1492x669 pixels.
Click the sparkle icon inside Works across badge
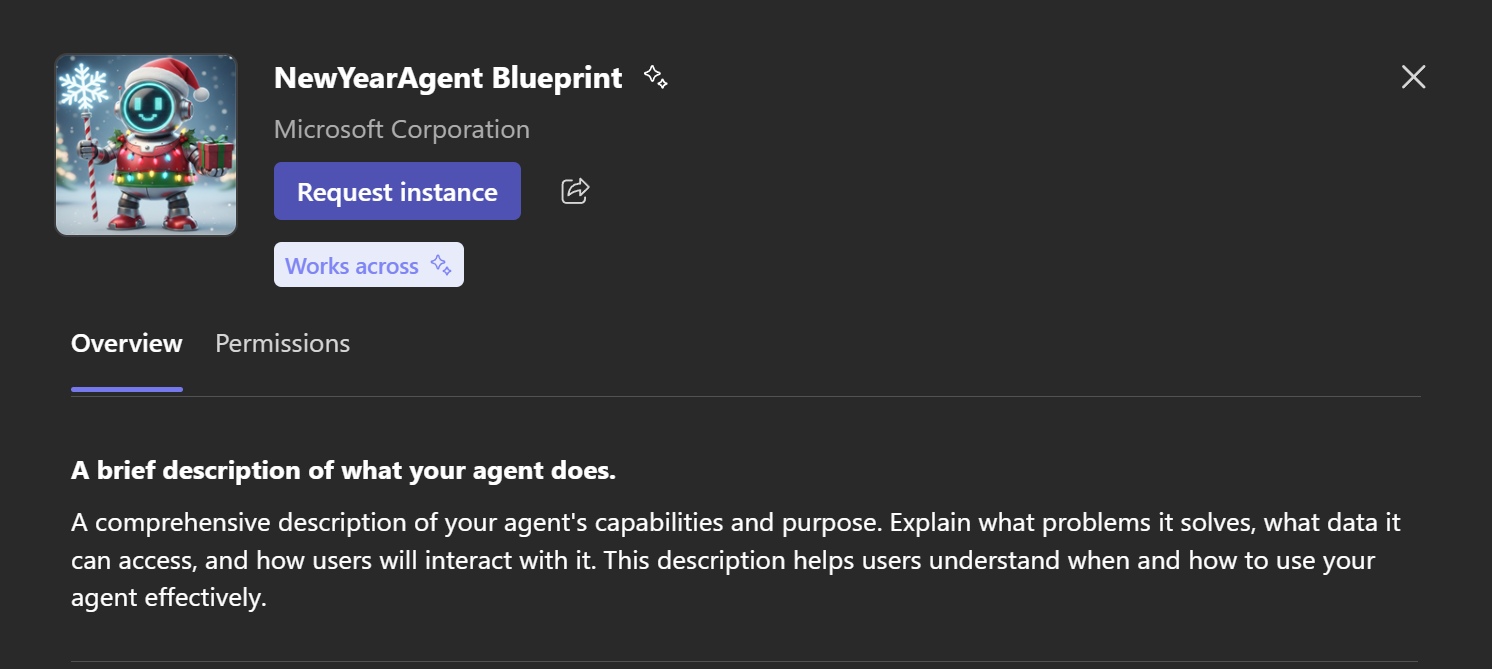(441, 265)
